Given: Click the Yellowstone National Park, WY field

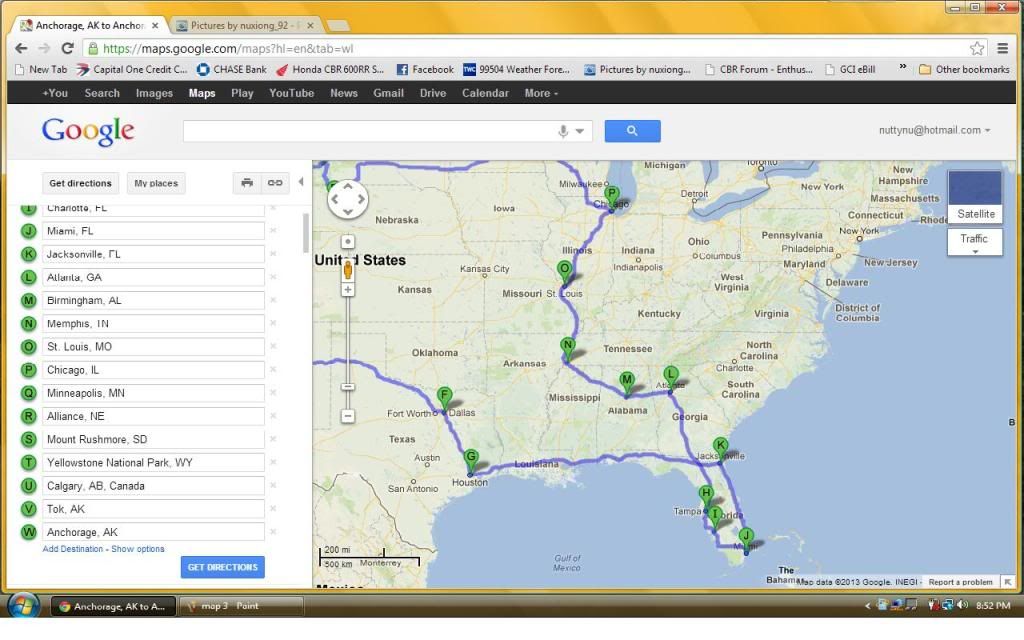Looking at the screenshot, I should [x=153, y=462].
